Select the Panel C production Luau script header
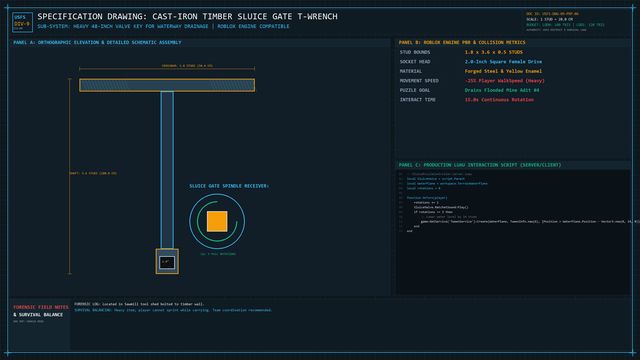The height and width of the screenshot is (360, 640). [x=480, y=165]
